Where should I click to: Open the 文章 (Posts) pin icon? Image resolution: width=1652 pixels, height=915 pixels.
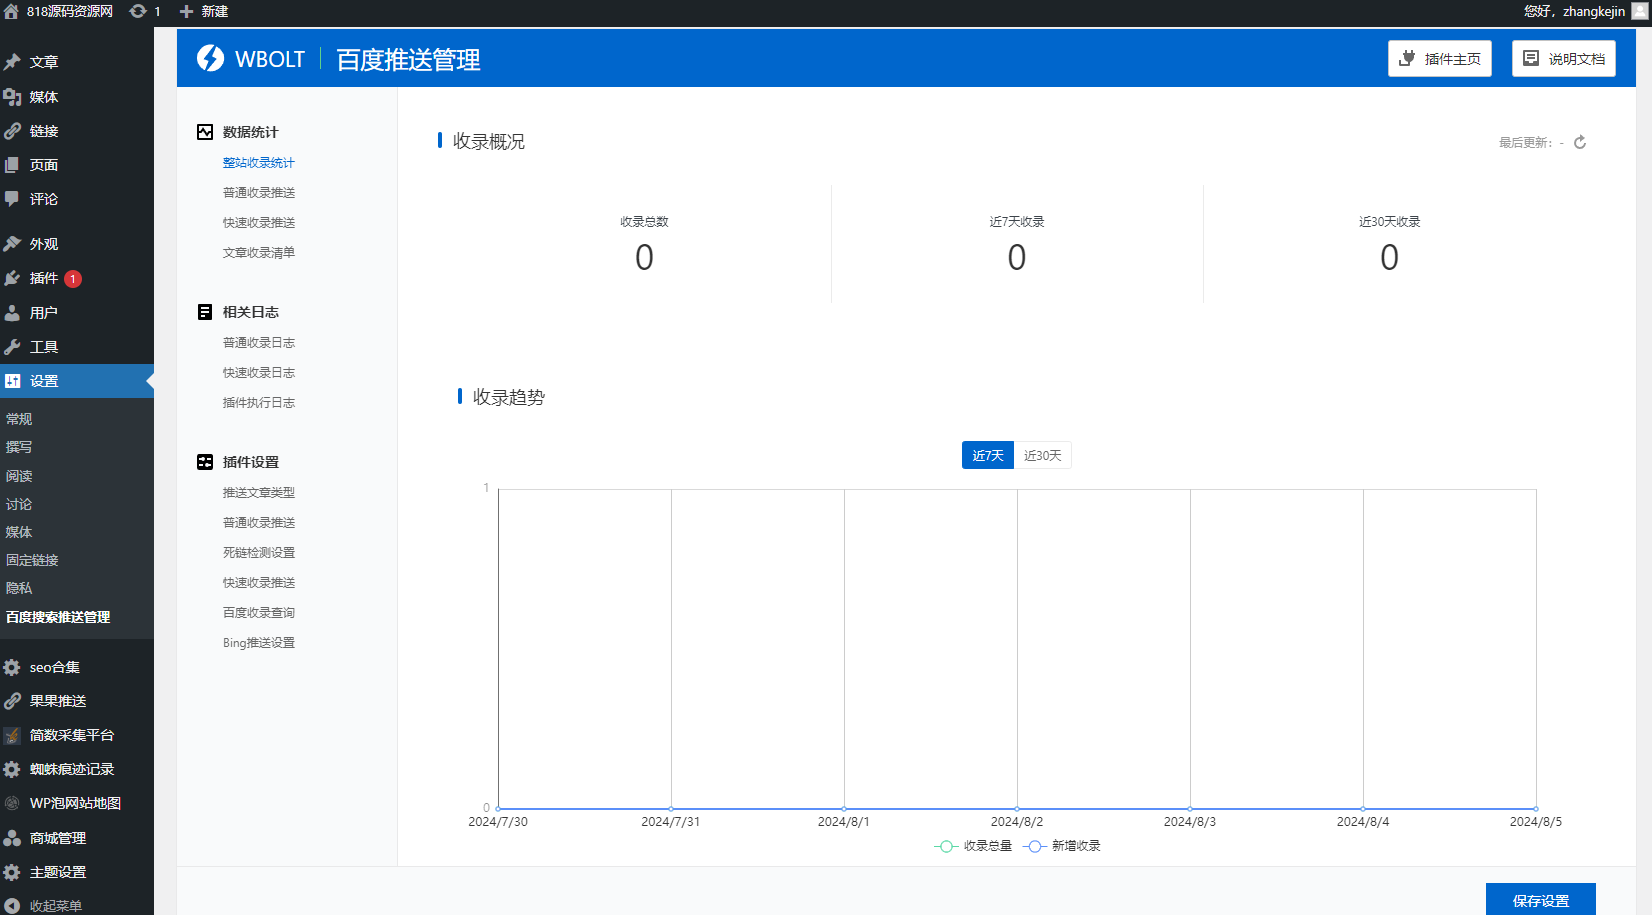click(12, 62)
